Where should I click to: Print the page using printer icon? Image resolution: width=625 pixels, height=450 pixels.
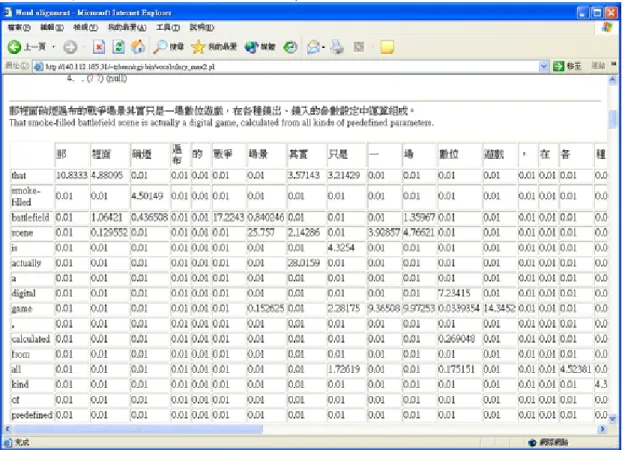[x=337, y=47]
